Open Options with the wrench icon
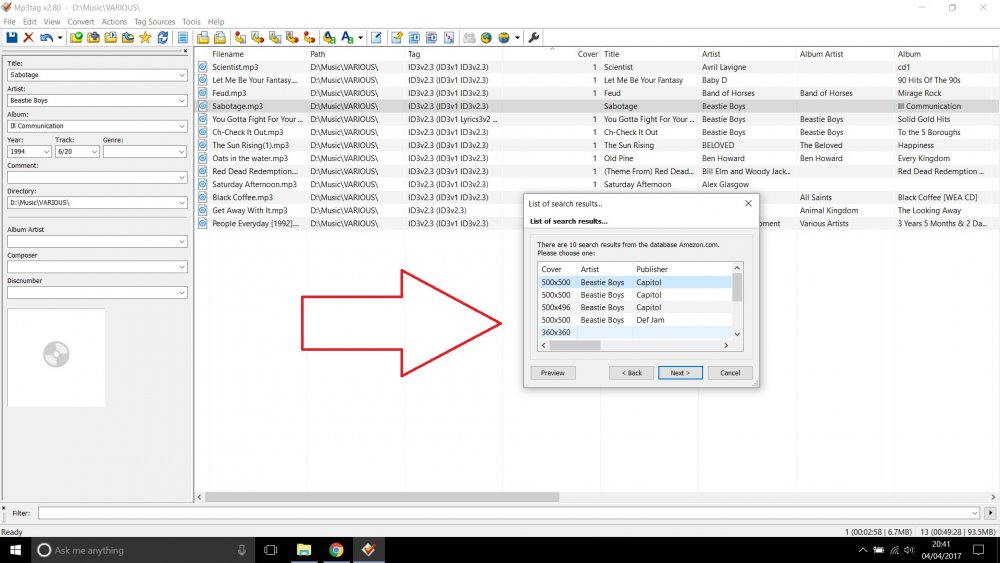The image size is (1000, 563). [x=534, y=38]
